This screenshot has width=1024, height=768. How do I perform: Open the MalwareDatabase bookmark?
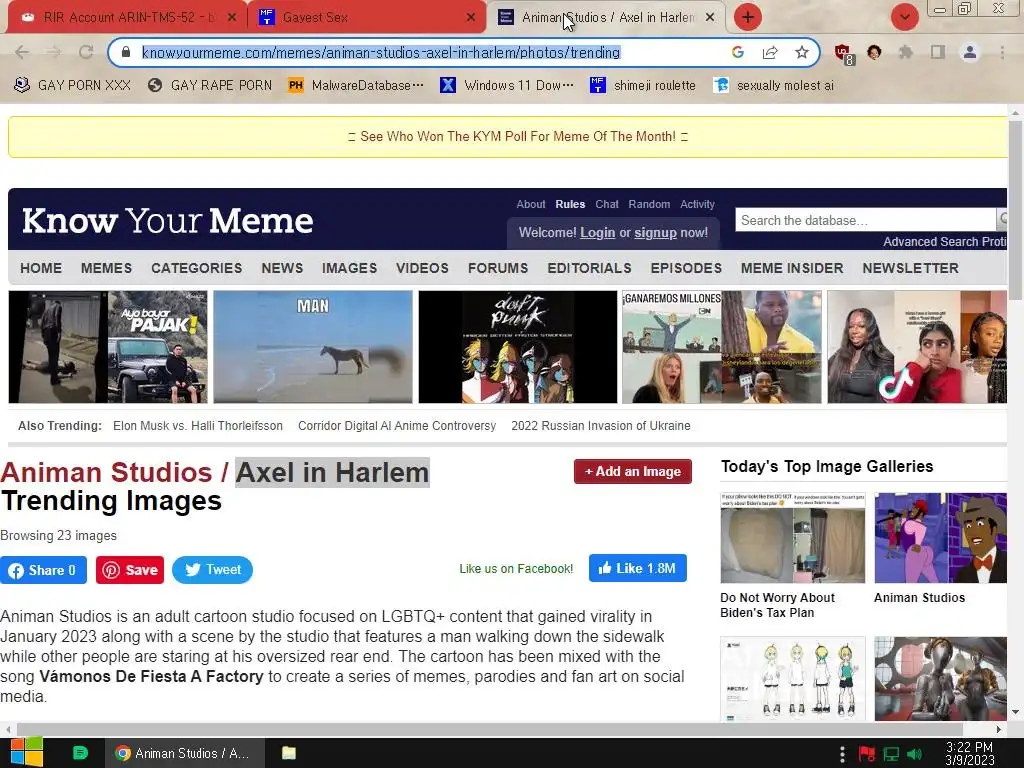[356, 86]
